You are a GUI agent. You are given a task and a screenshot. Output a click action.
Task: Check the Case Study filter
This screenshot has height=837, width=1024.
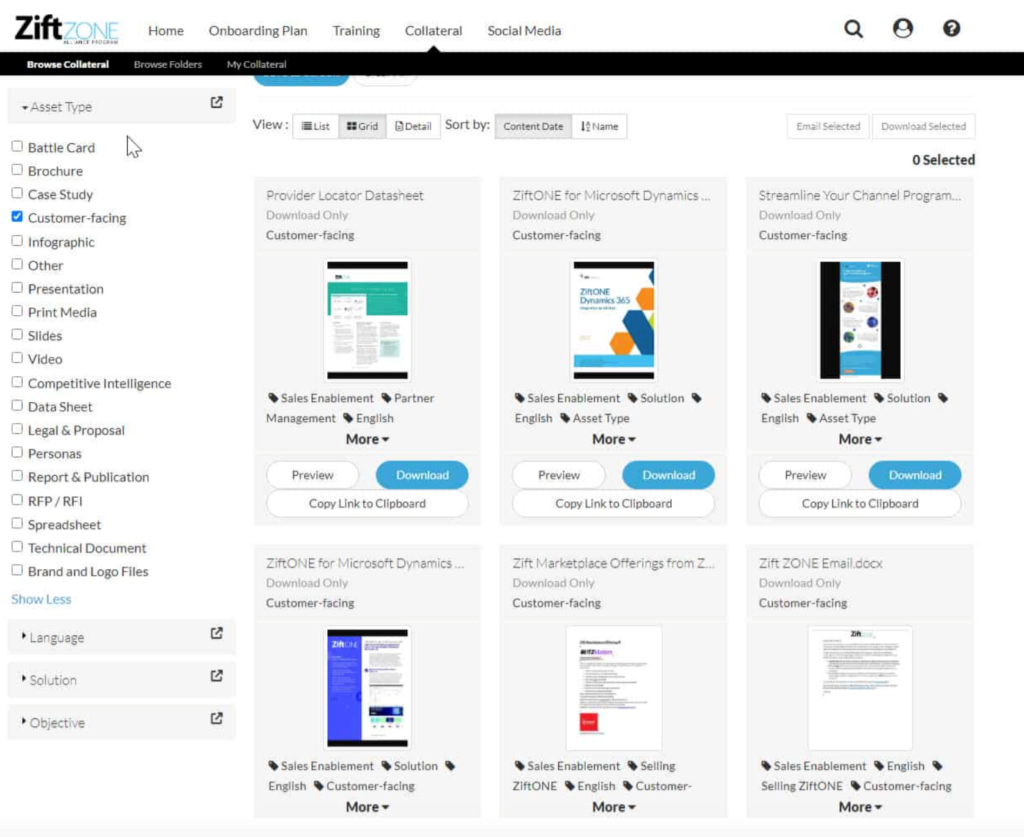(x=17, y=193)
